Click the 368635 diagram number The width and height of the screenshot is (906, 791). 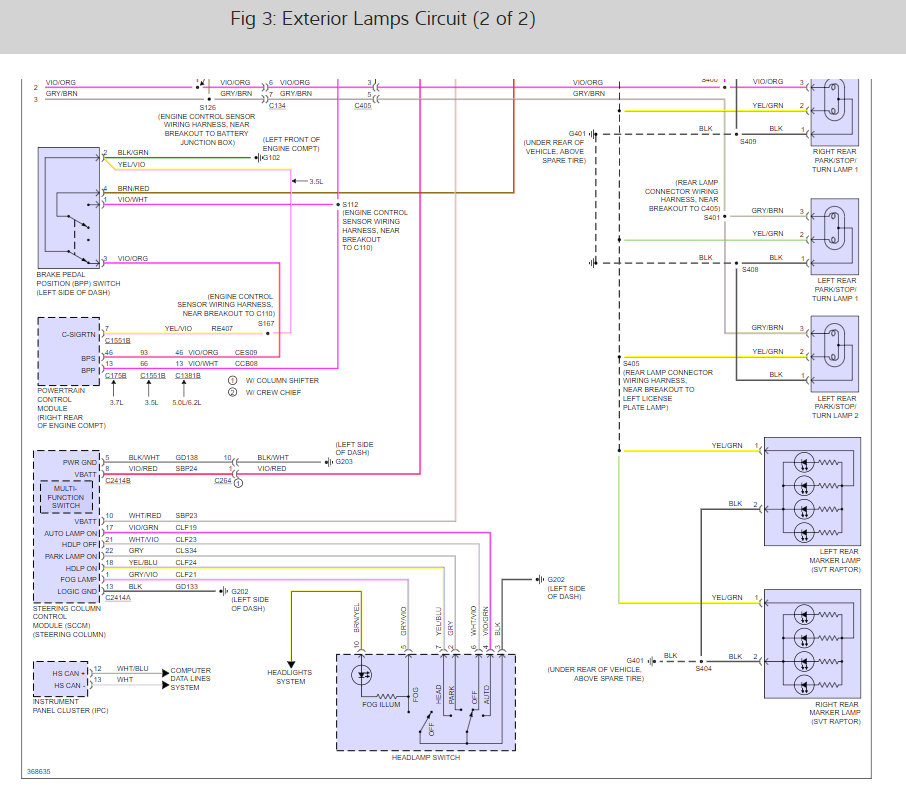coord(39,771)
